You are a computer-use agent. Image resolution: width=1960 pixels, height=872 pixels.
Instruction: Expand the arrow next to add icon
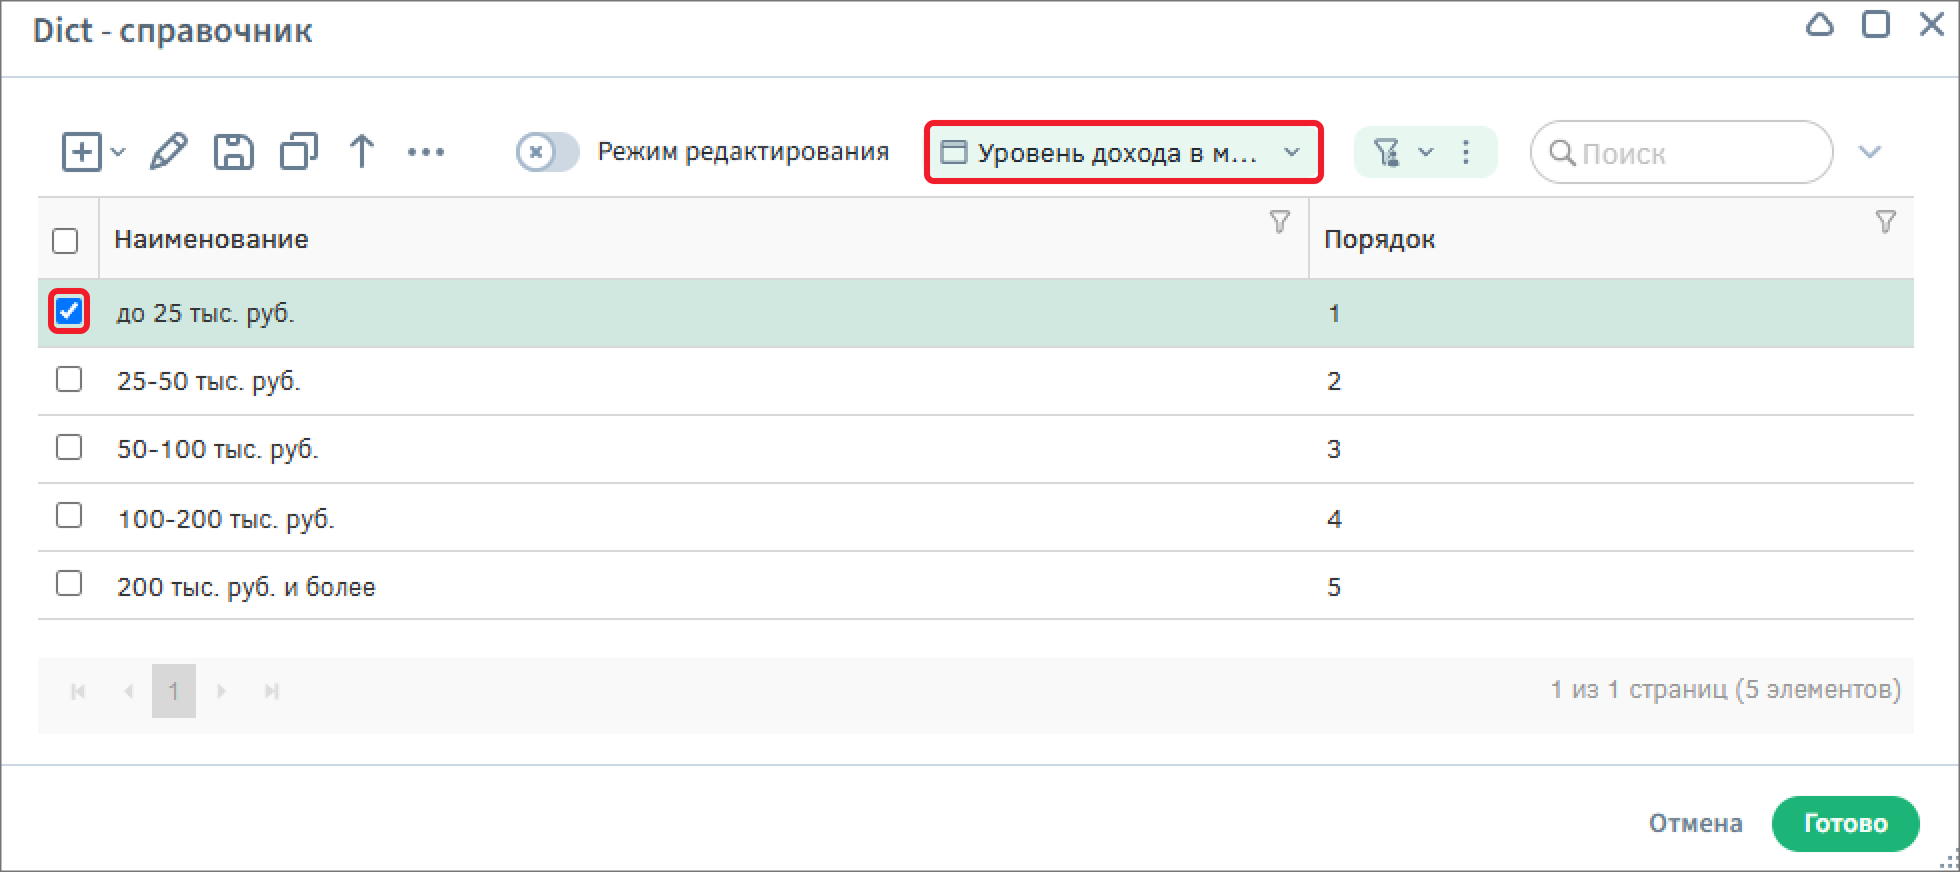tap(118, 153)
